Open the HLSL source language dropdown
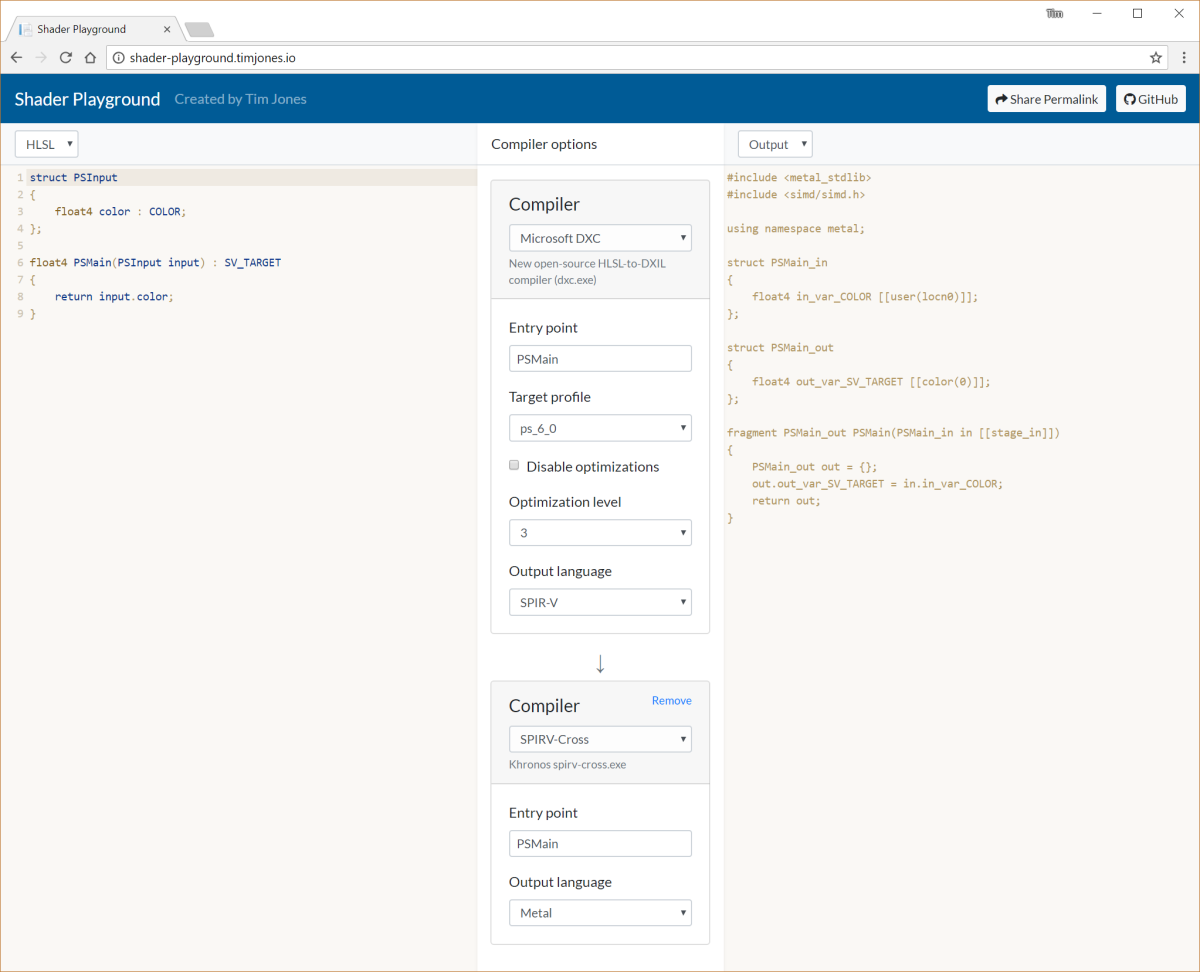1200x972 pixels. pyautogui.click(x=46, y=143)
